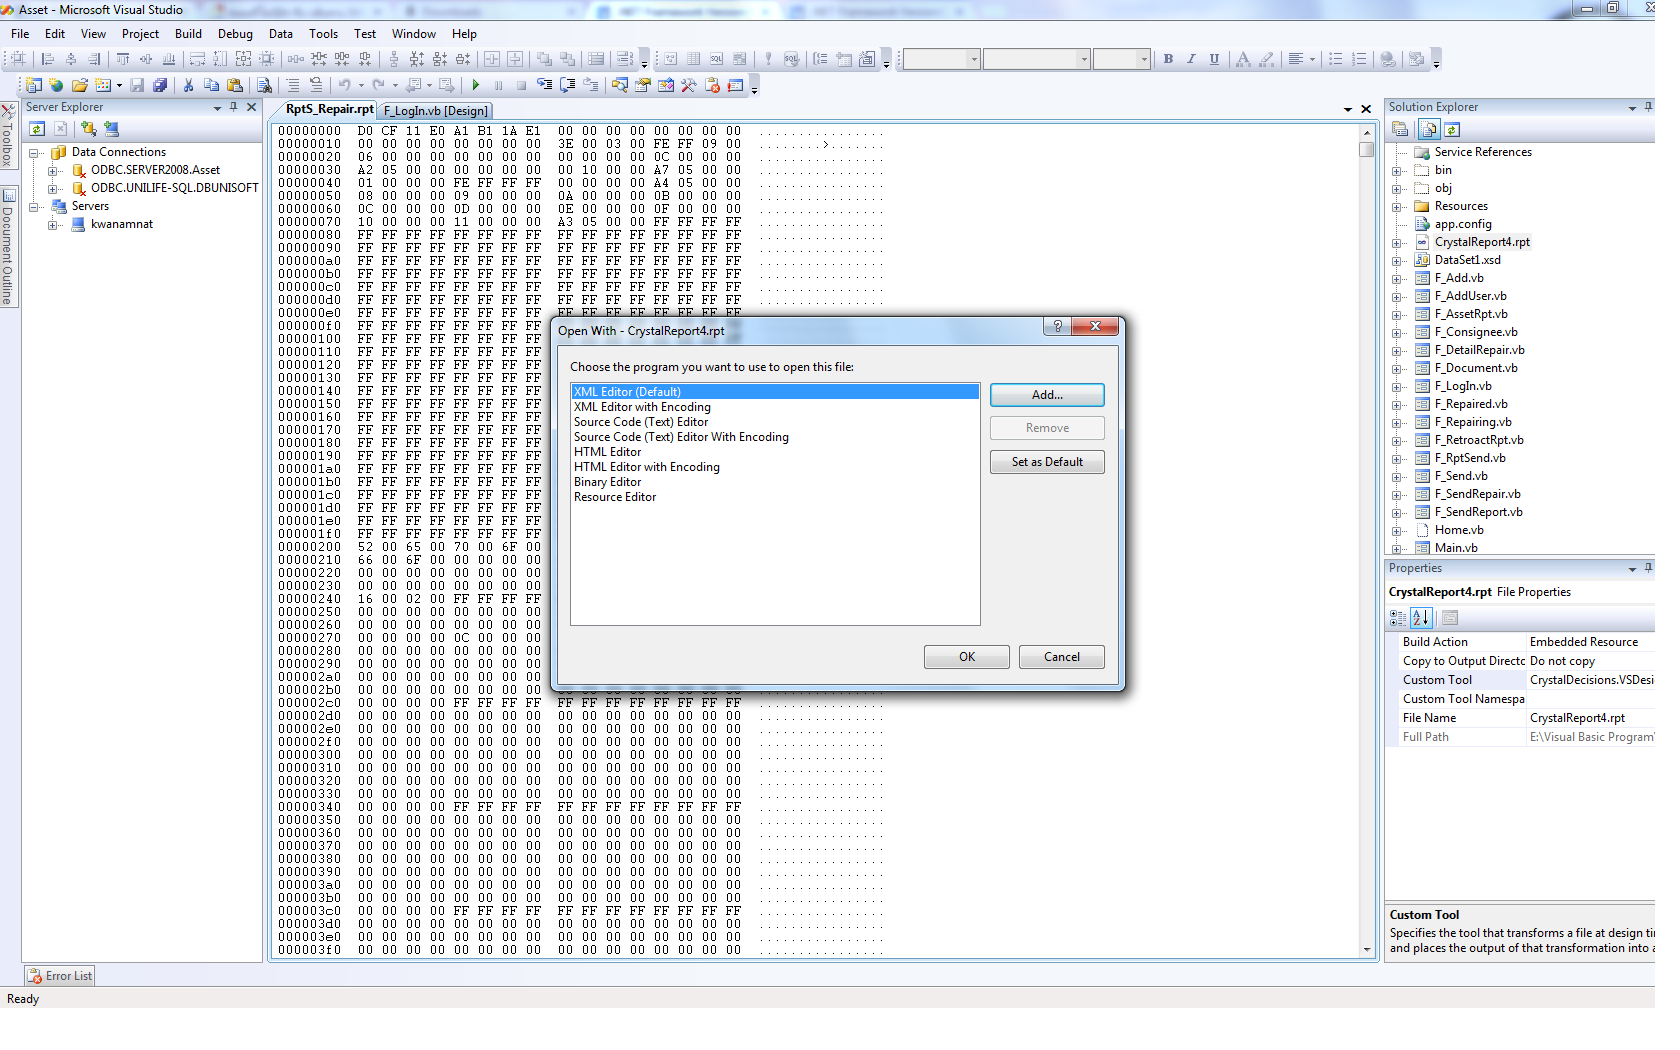1680x1050 pixels.
Task: Select Resource Editor in program list
Action: 615,497
